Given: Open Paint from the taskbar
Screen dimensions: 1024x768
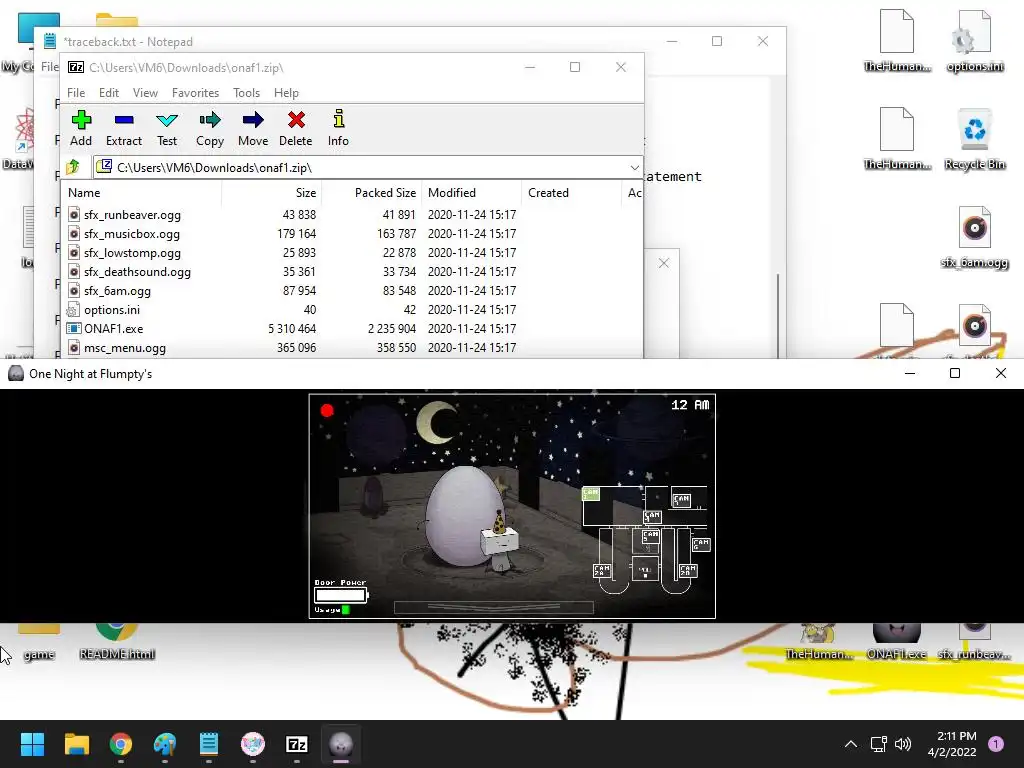Looking at the screenshot, I should [165, 744].
